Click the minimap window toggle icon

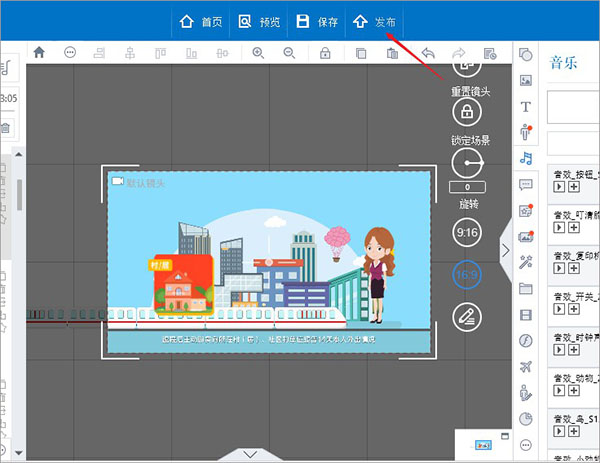505,436
